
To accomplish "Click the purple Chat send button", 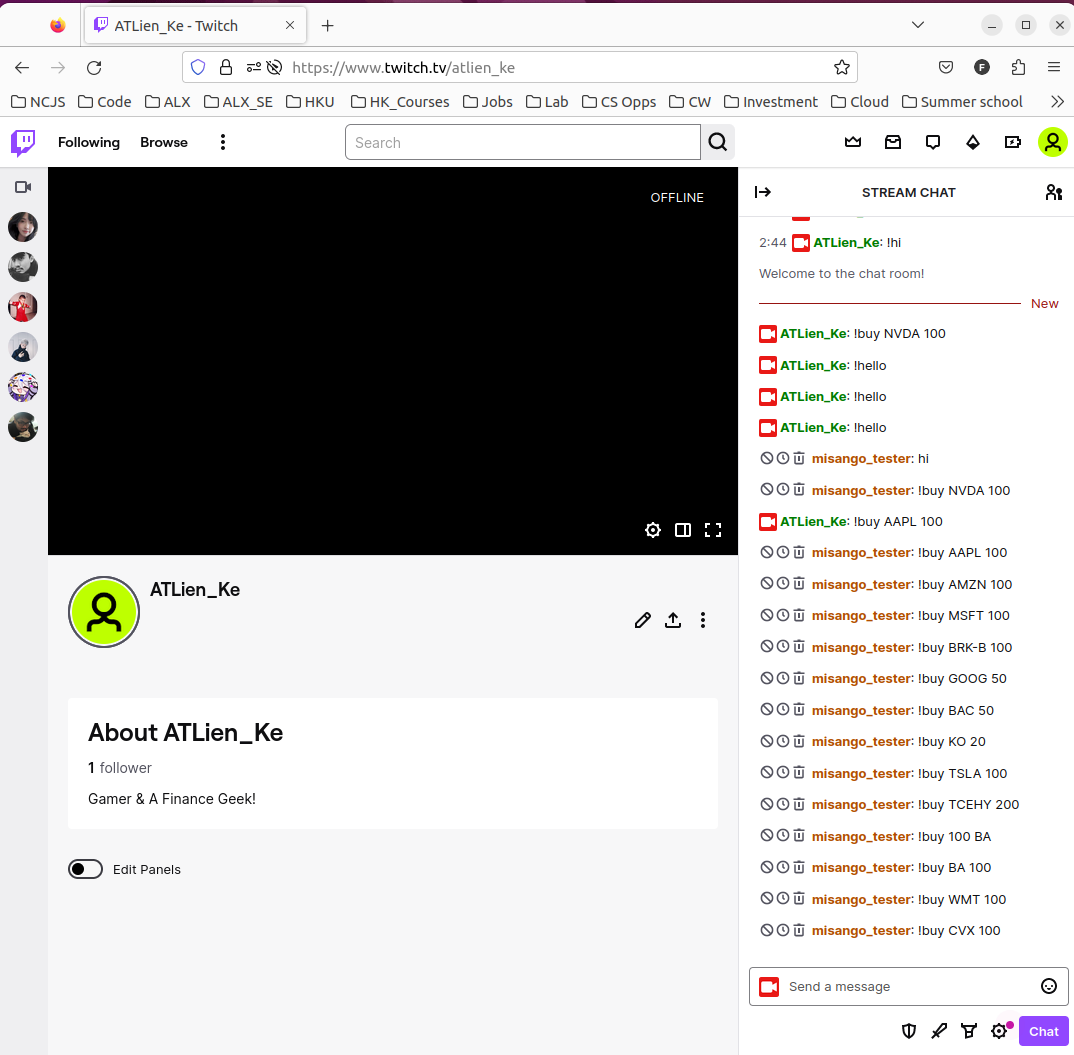I will coord(1043,1031).
